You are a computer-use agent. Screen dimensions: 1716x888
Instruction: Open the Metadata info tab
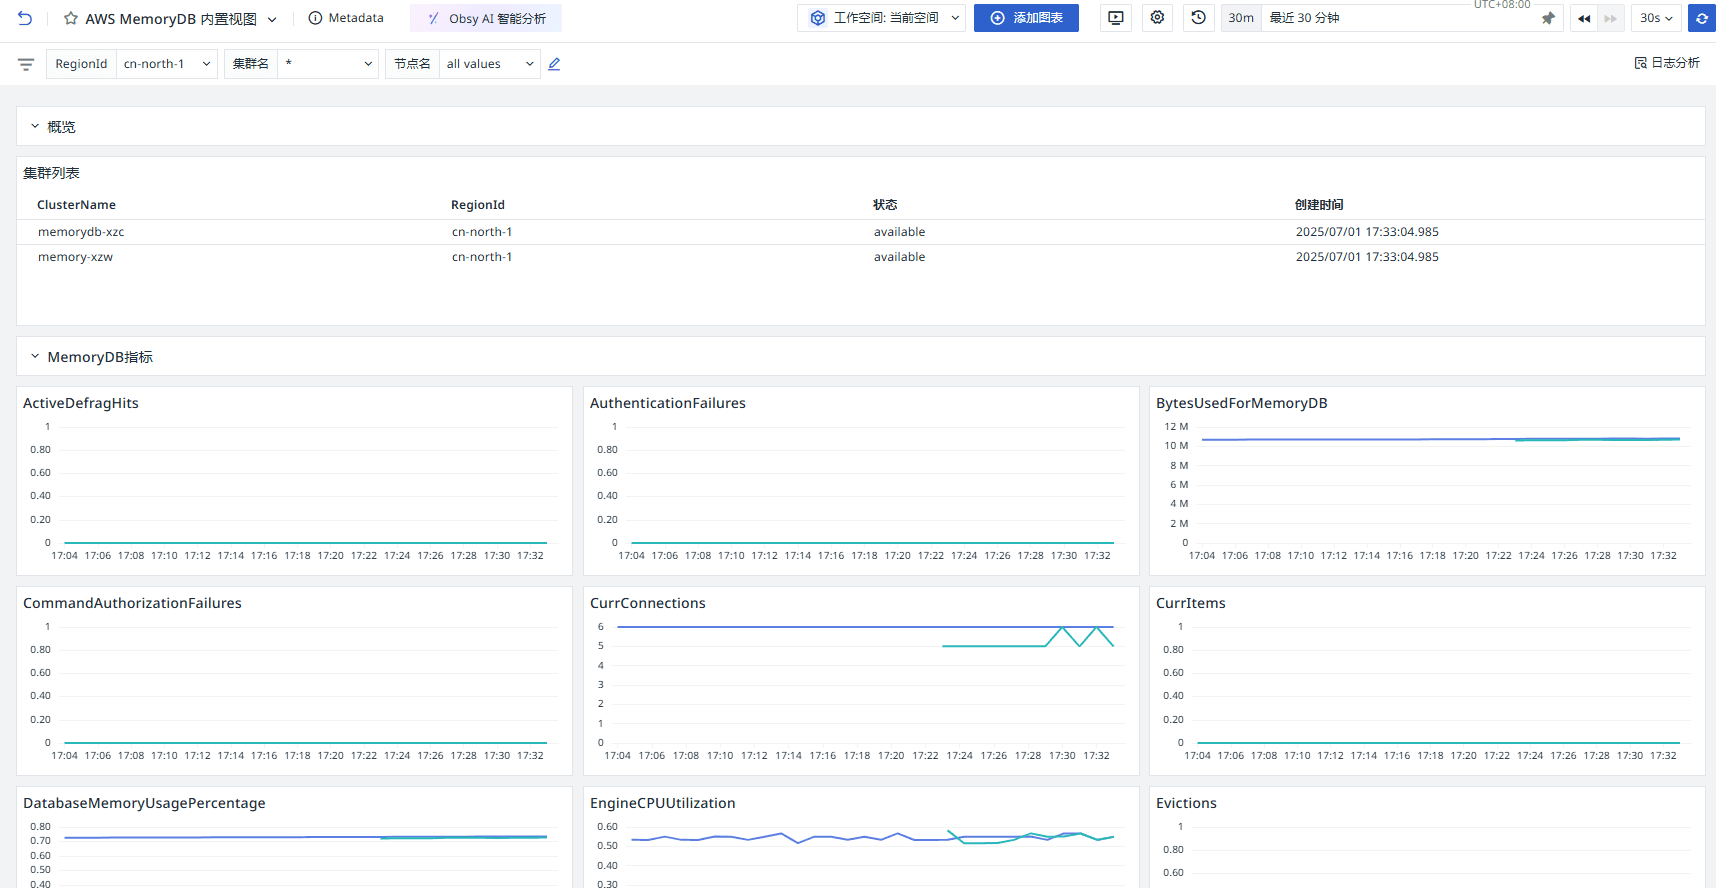tap(346, 18)
